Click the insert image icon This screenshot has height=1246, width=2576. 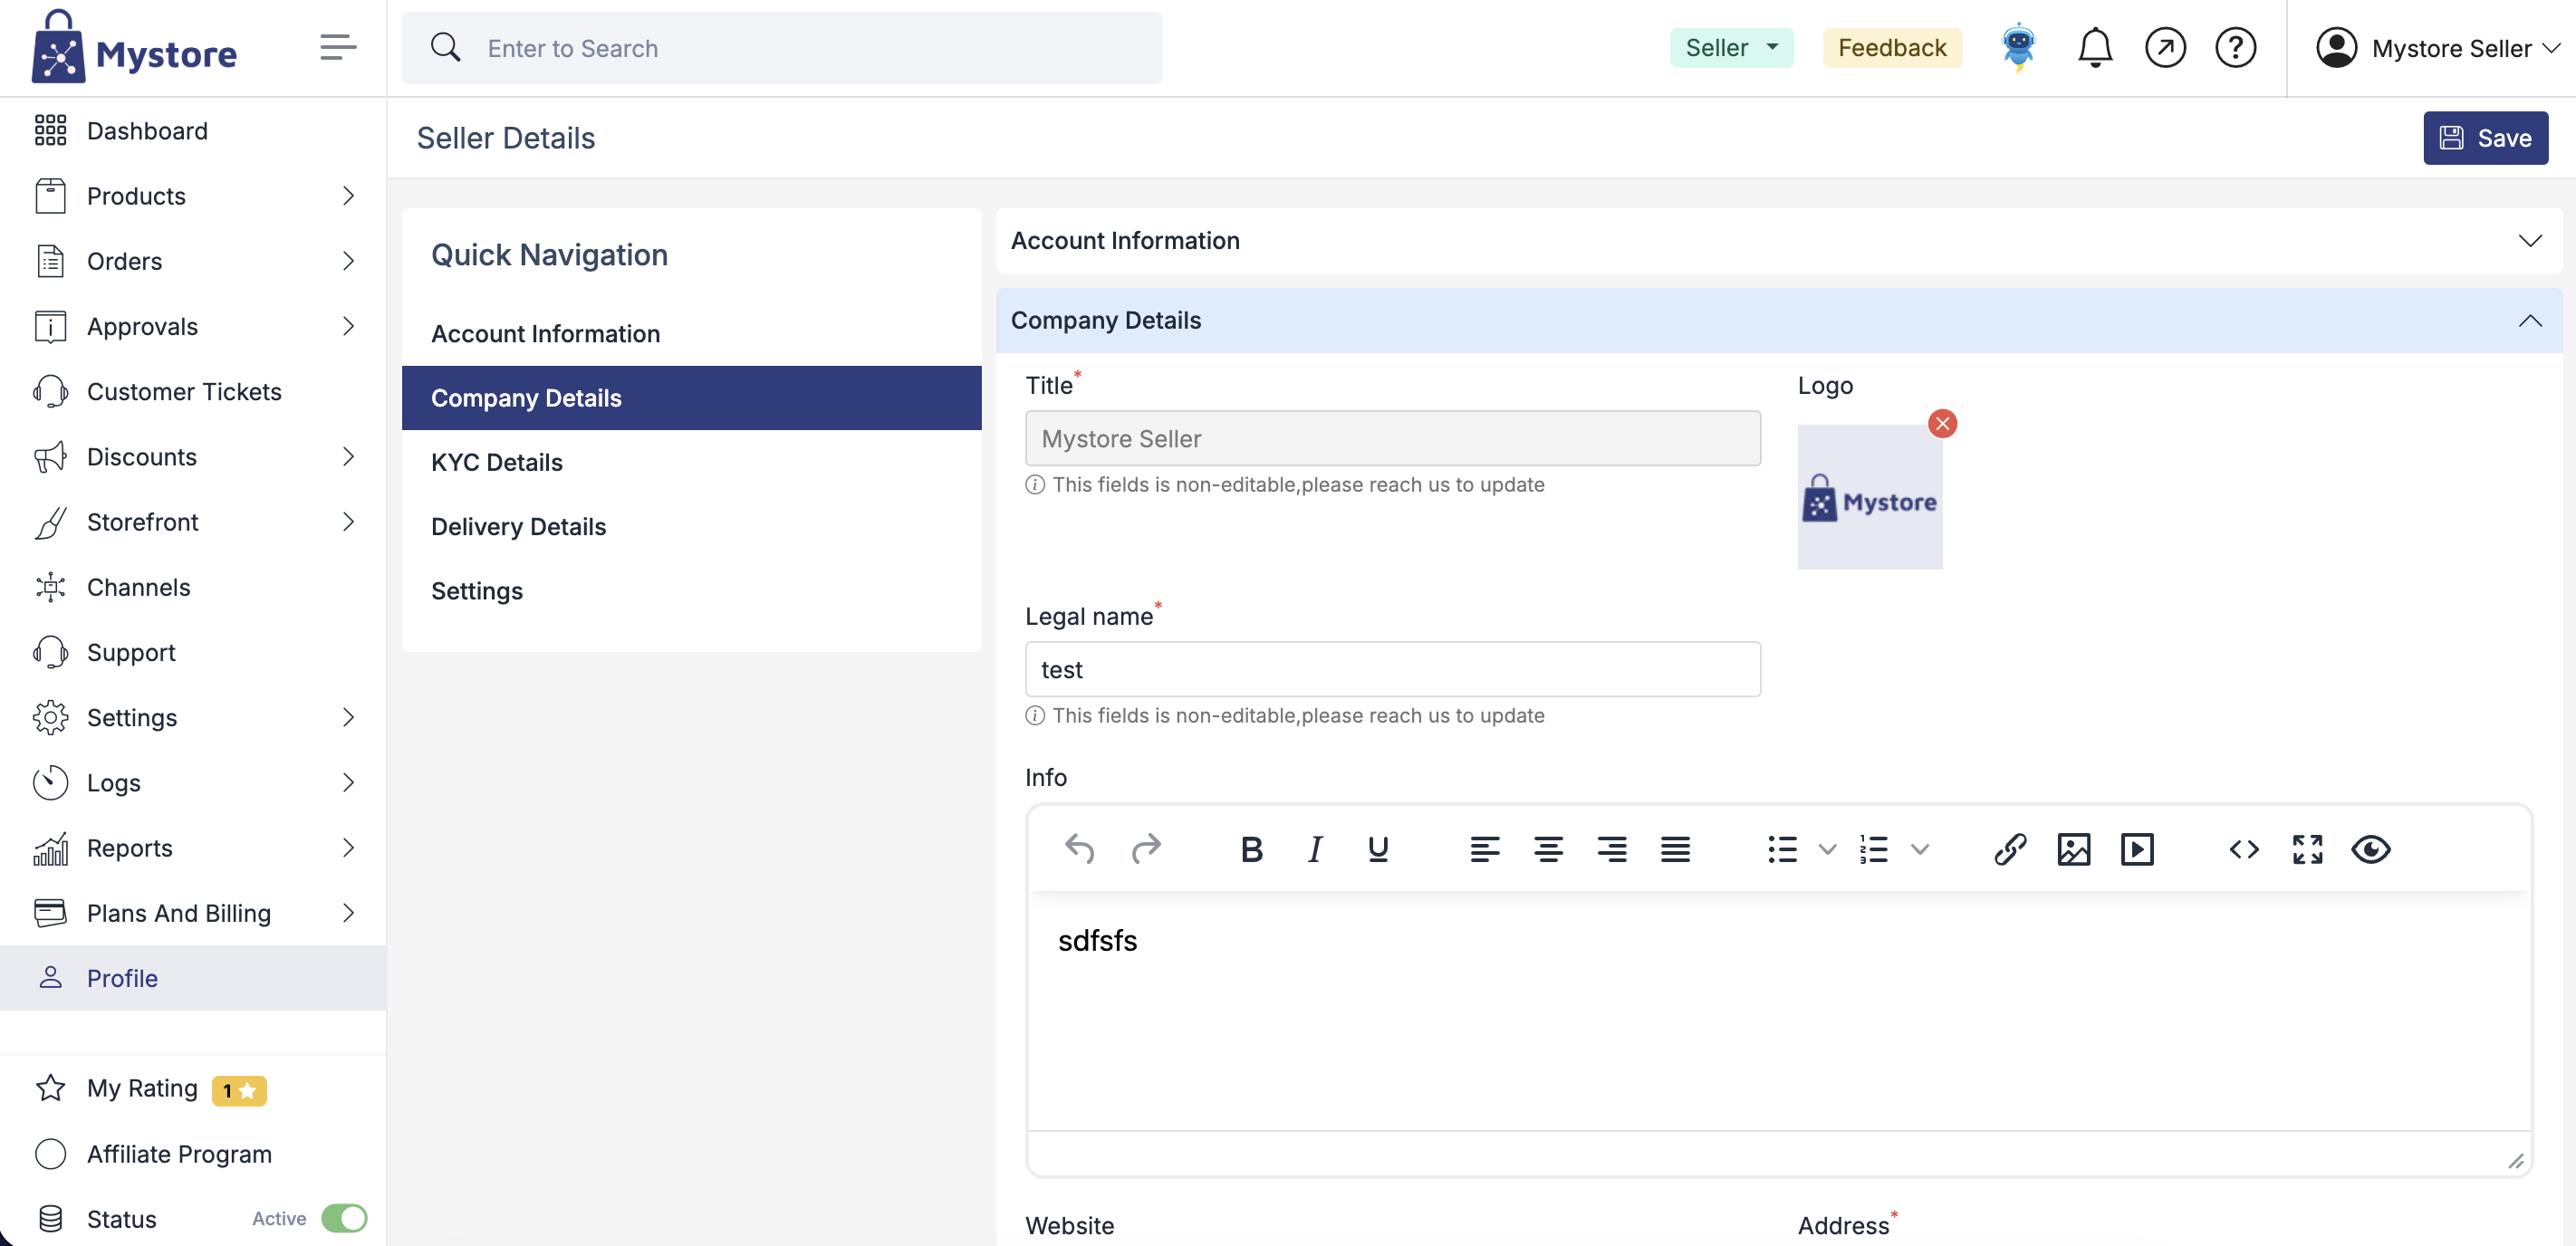point(2073,849)
